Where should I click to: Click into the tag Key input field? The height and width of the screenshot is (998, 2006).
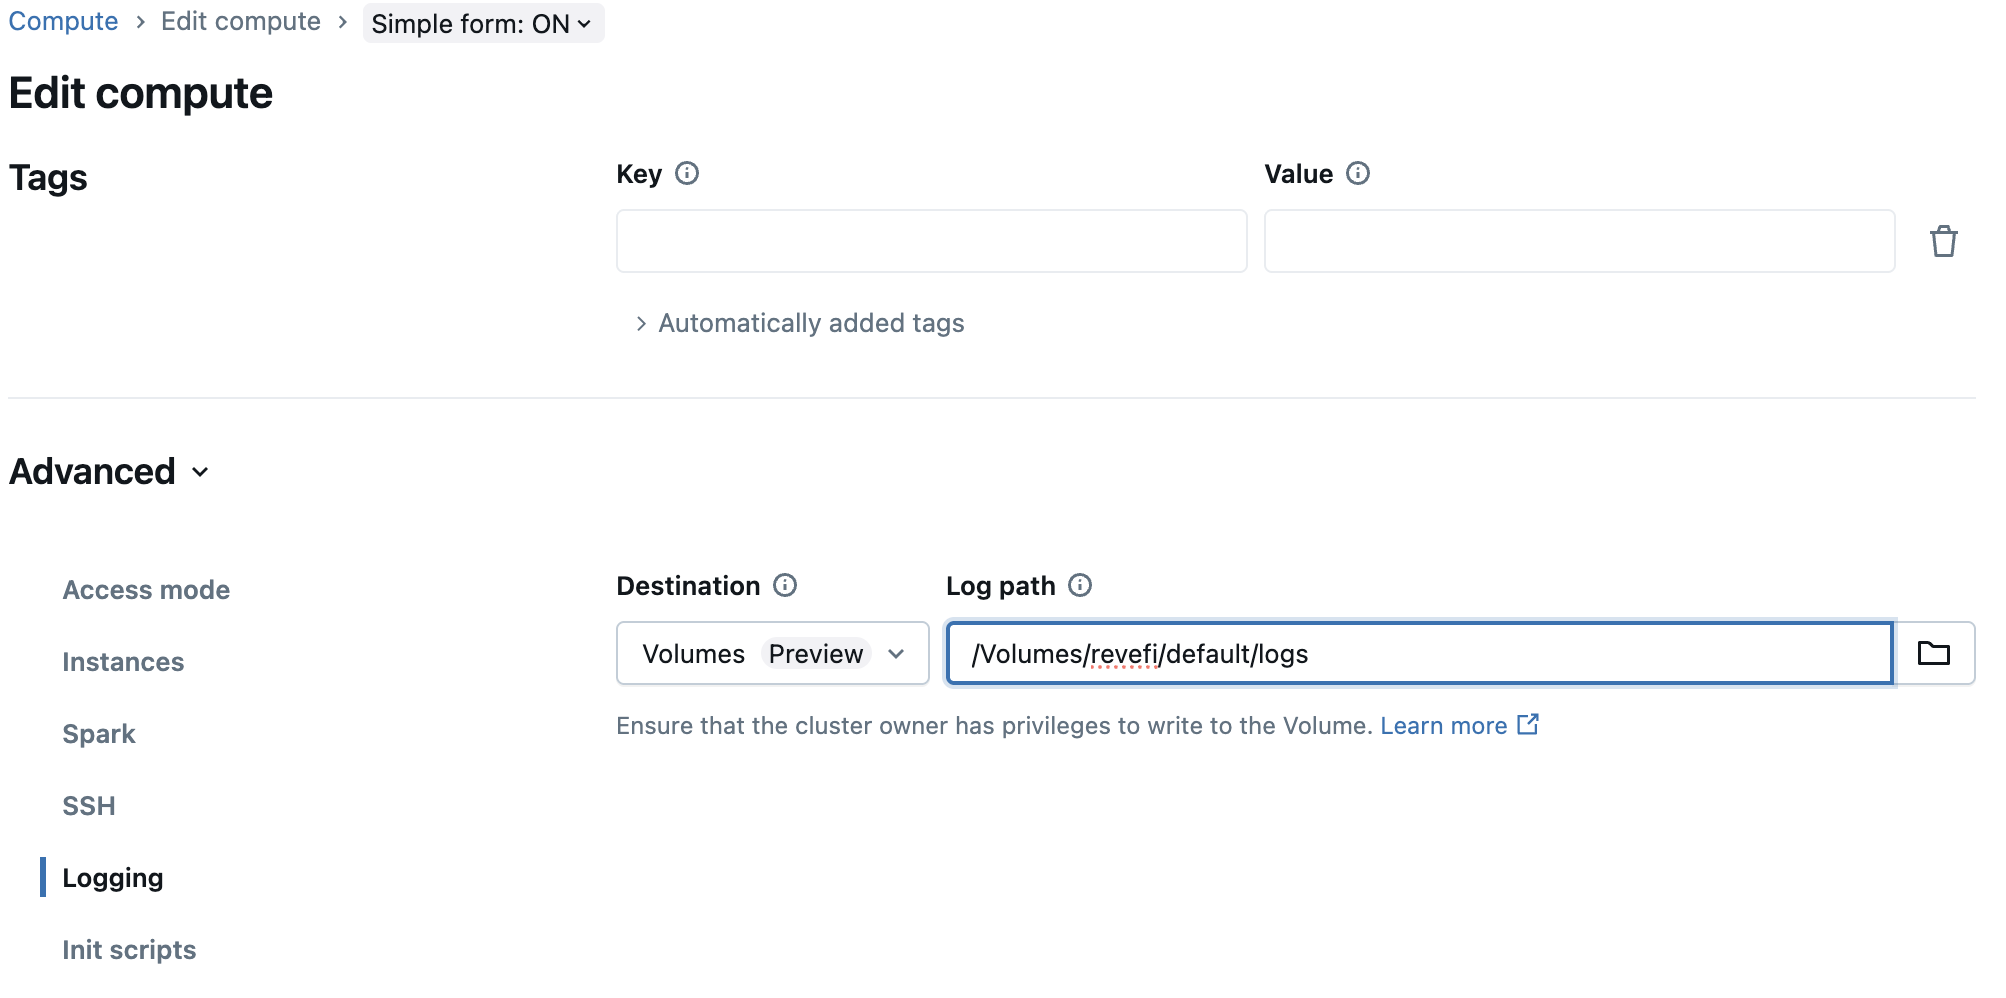(931, 241)
